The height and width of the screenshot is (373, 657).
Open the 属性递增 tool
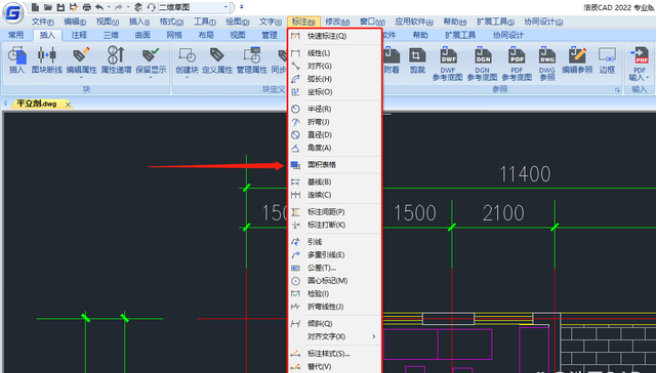[116, 61]
